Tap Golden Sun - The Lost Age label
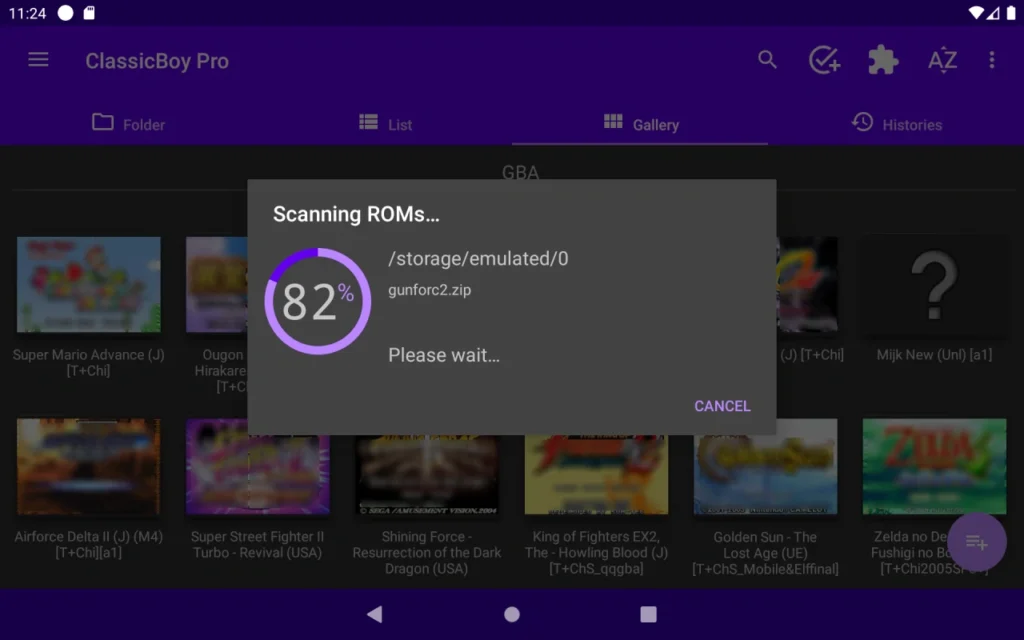The height and width of the screenshot is (640, 1024). click(765, 552)
